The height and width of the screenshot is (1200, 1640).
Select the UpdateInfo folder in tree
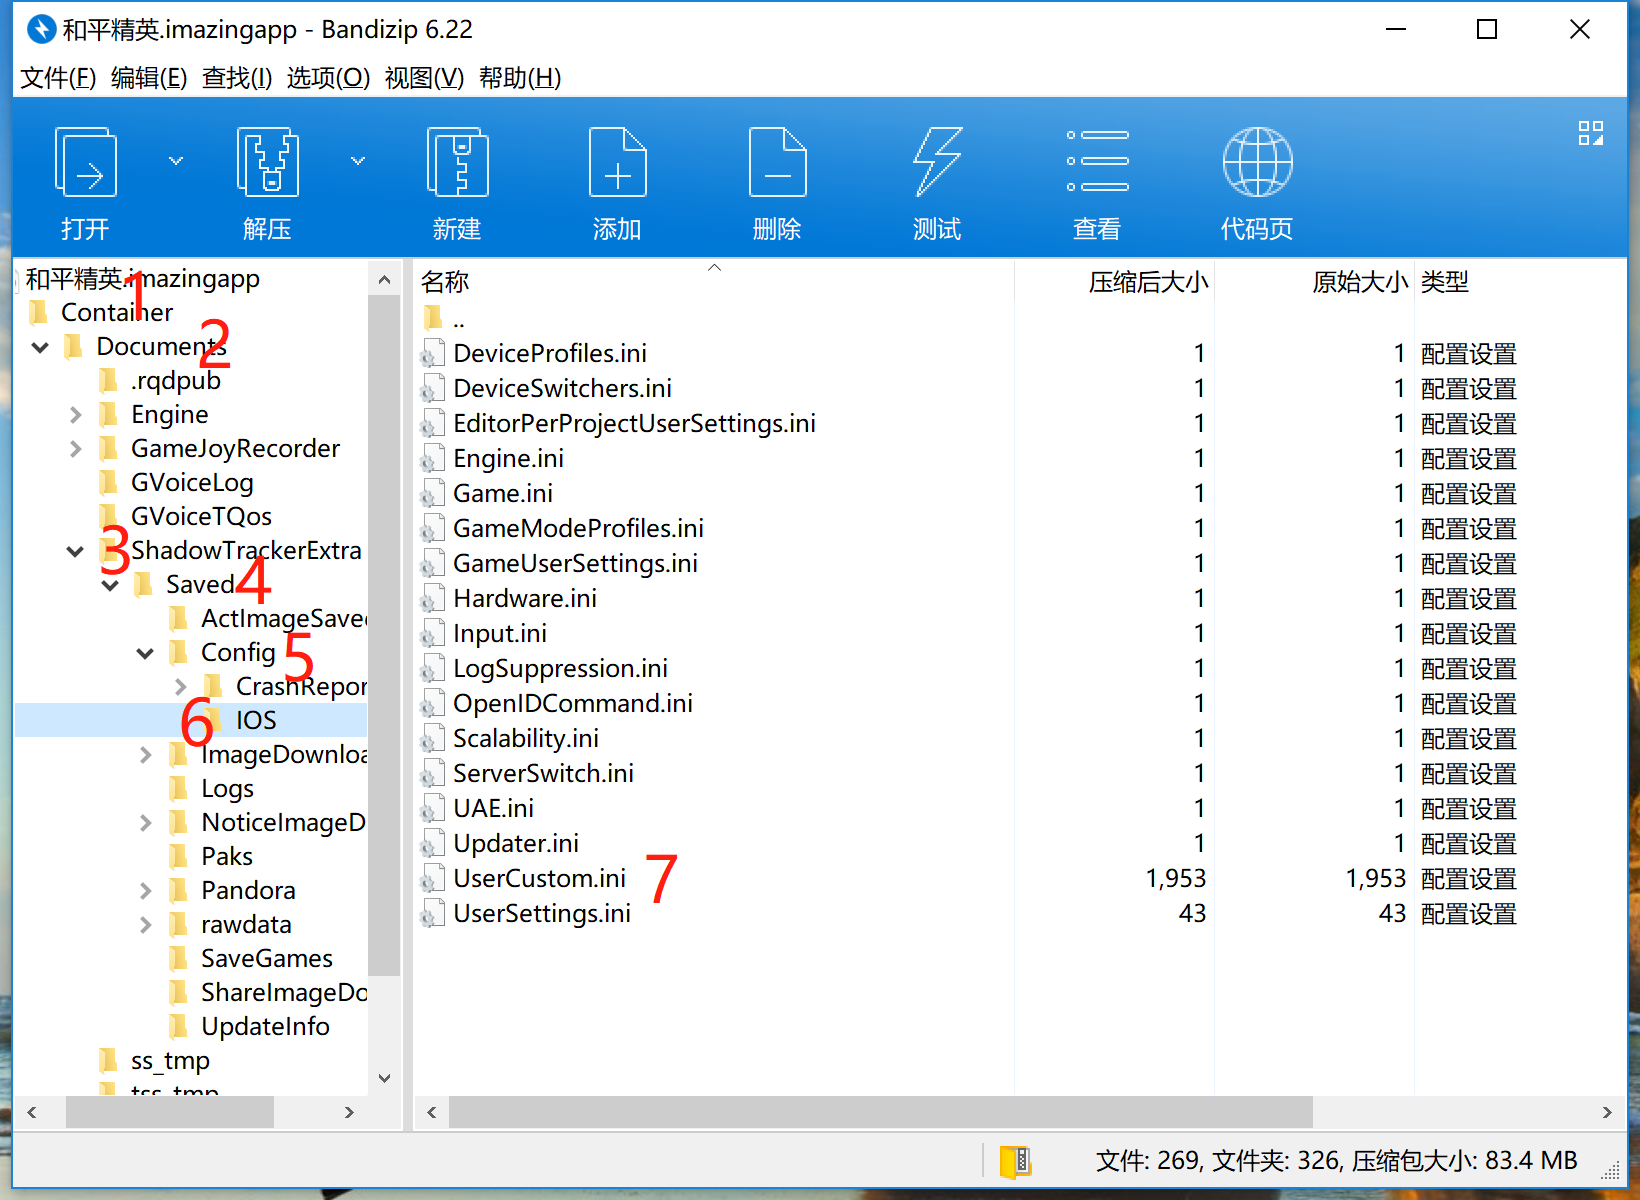pyautogui.click(x=265, y=1027)
